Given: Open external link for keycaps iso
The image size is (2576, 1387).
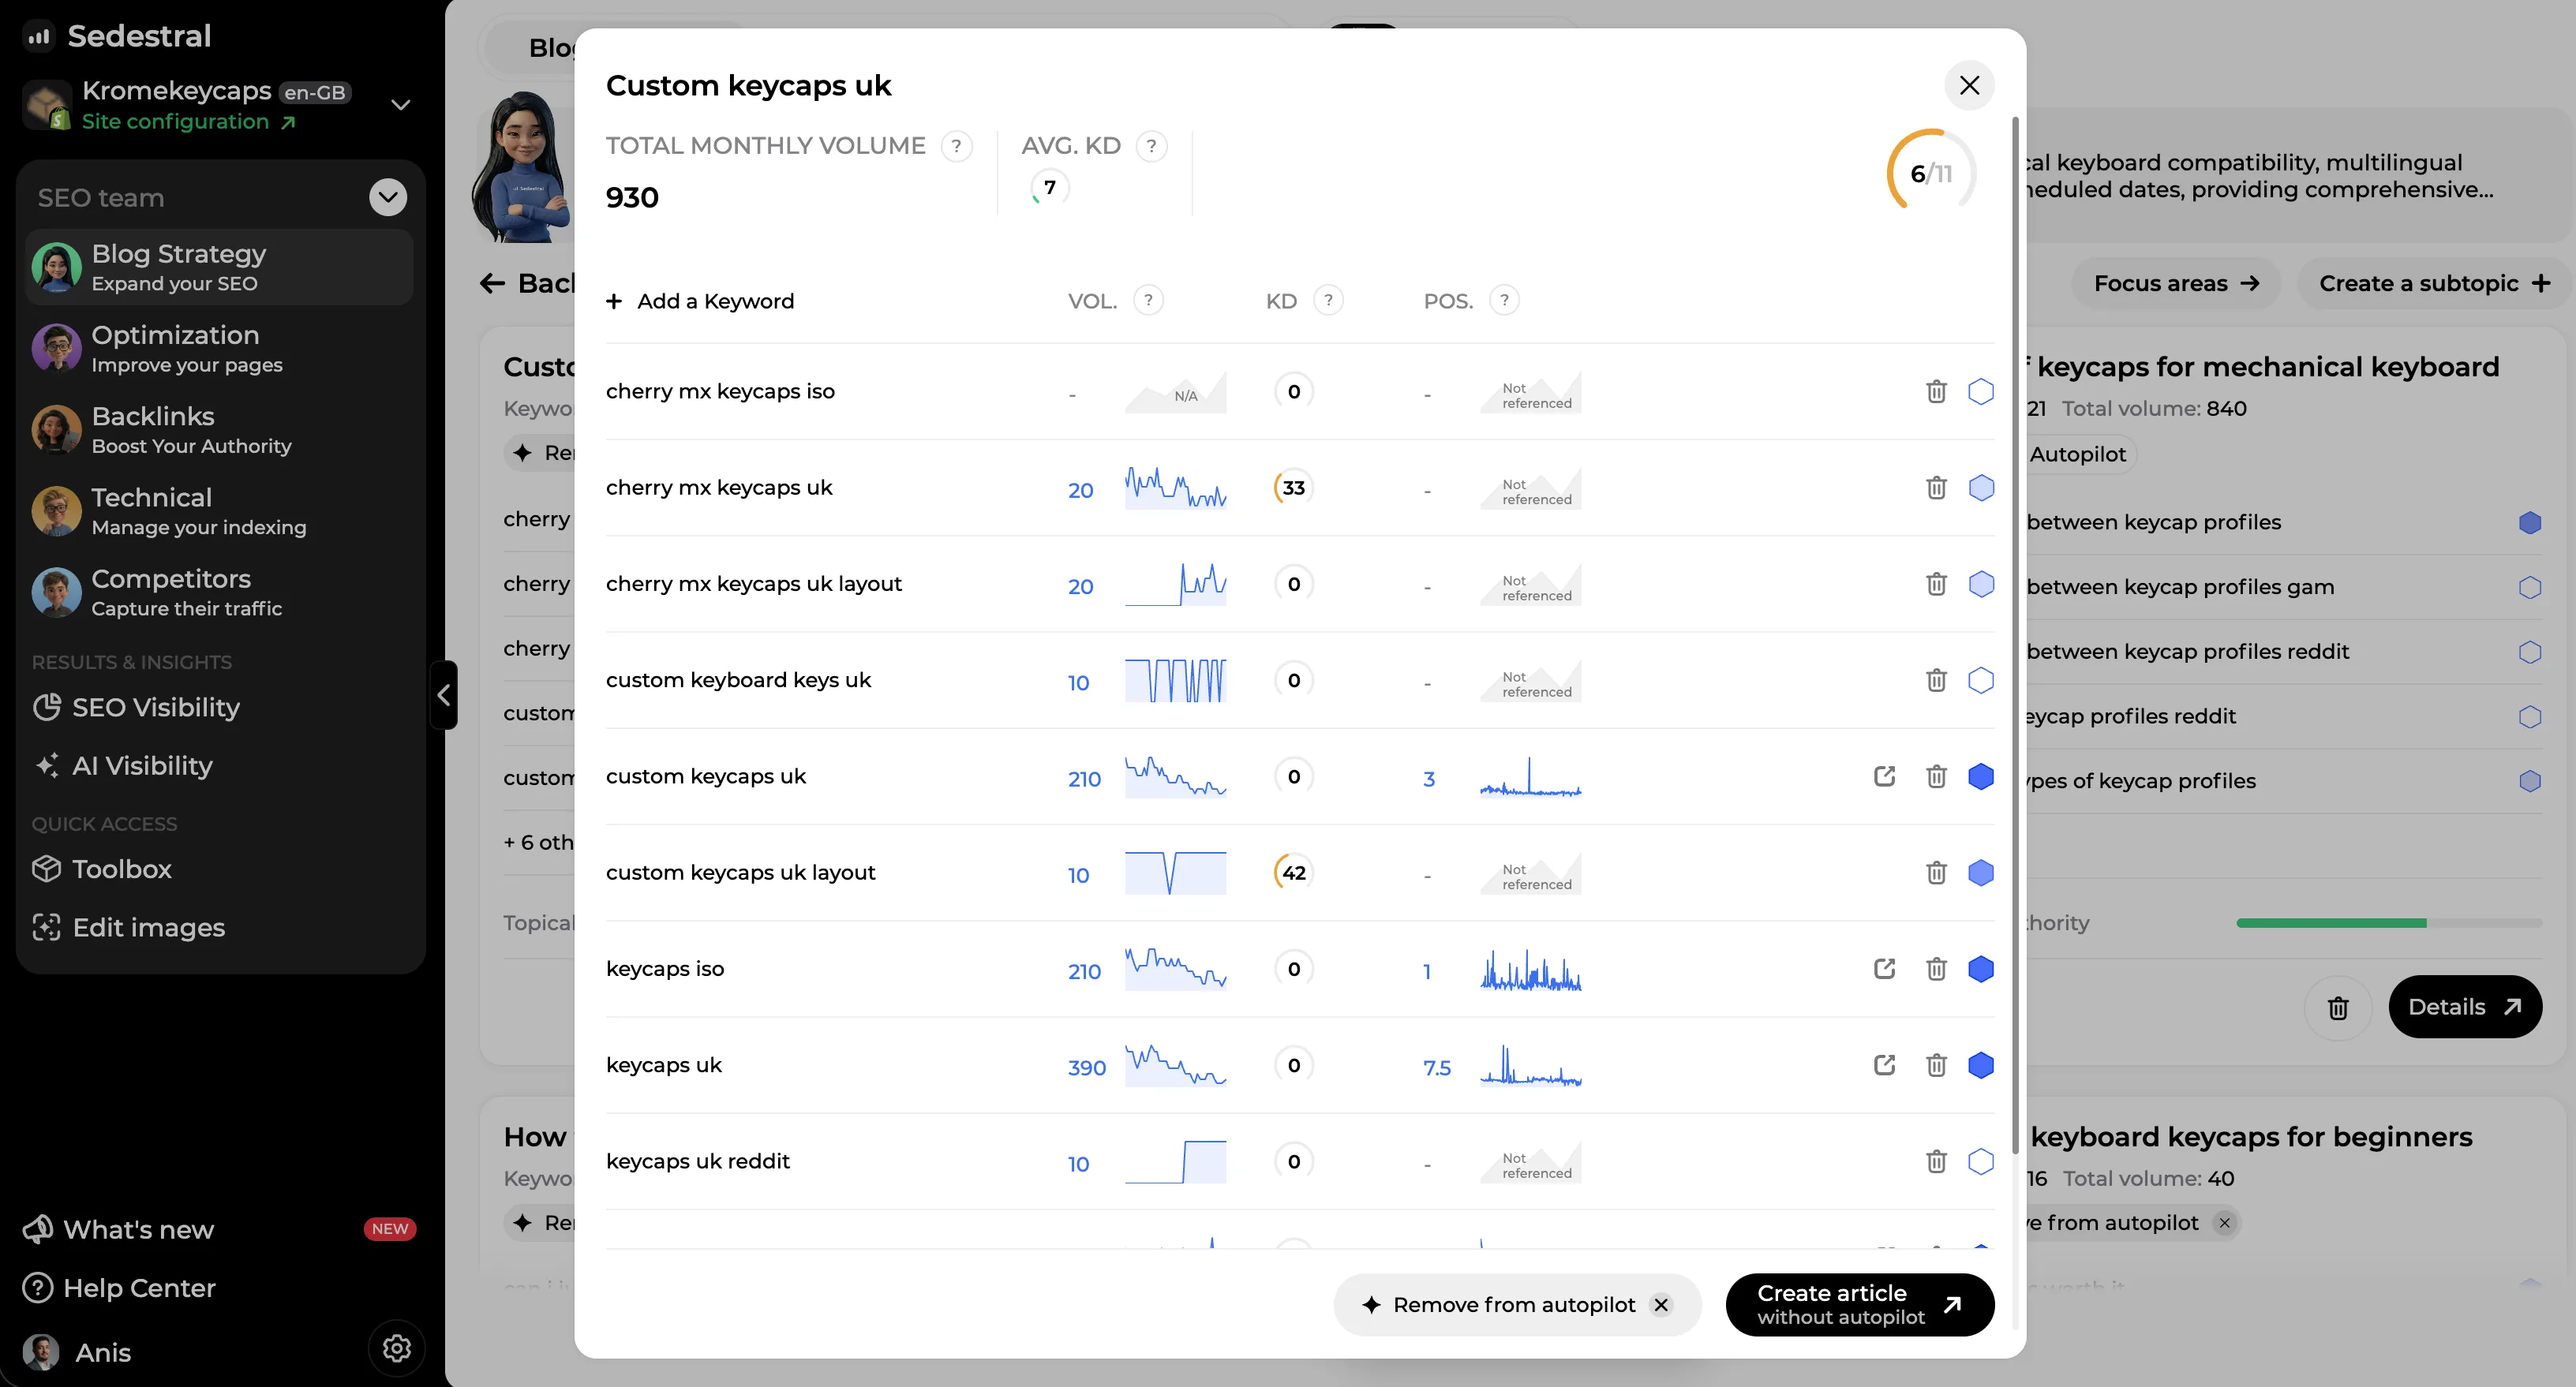Looking at the screenshot, I should [1884, 969].
